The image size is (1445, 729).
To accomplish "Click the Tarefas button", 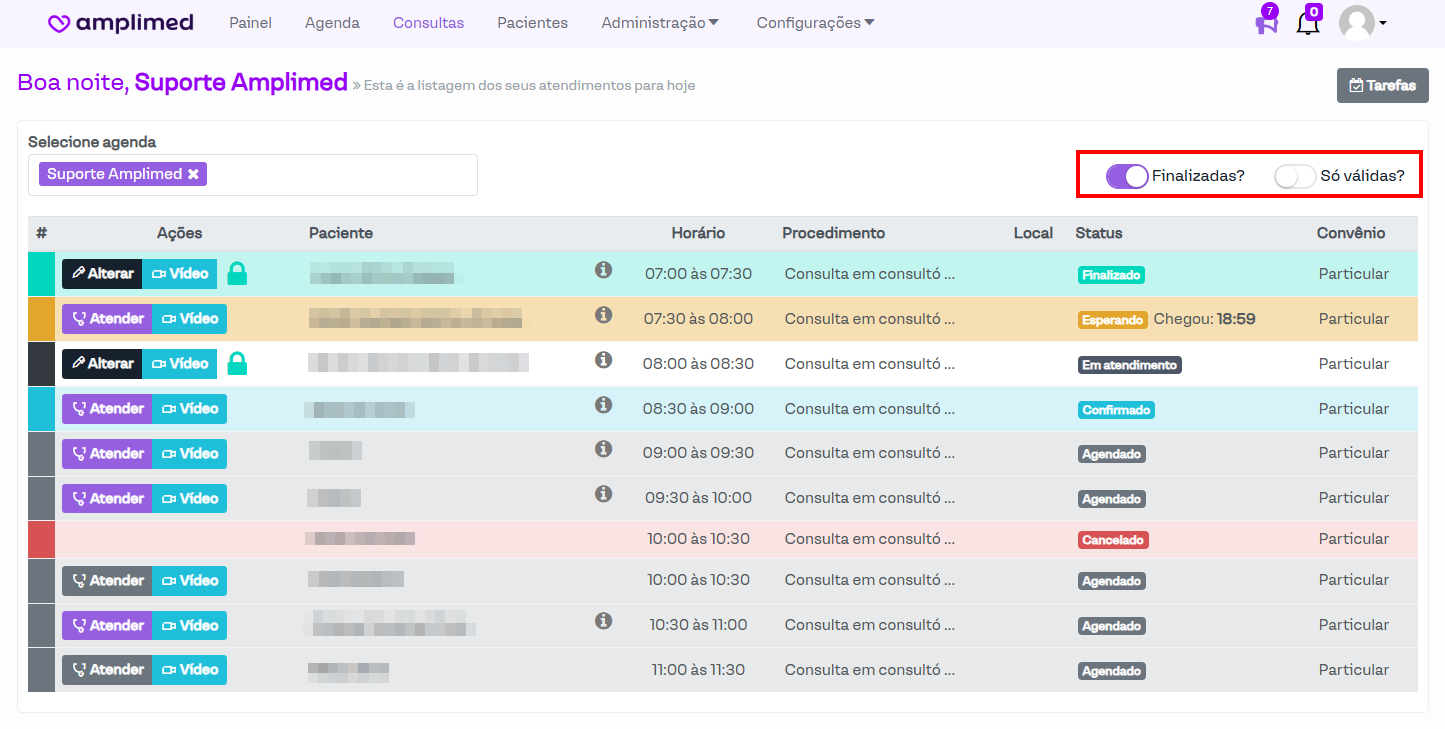I will click(1382, 86).
